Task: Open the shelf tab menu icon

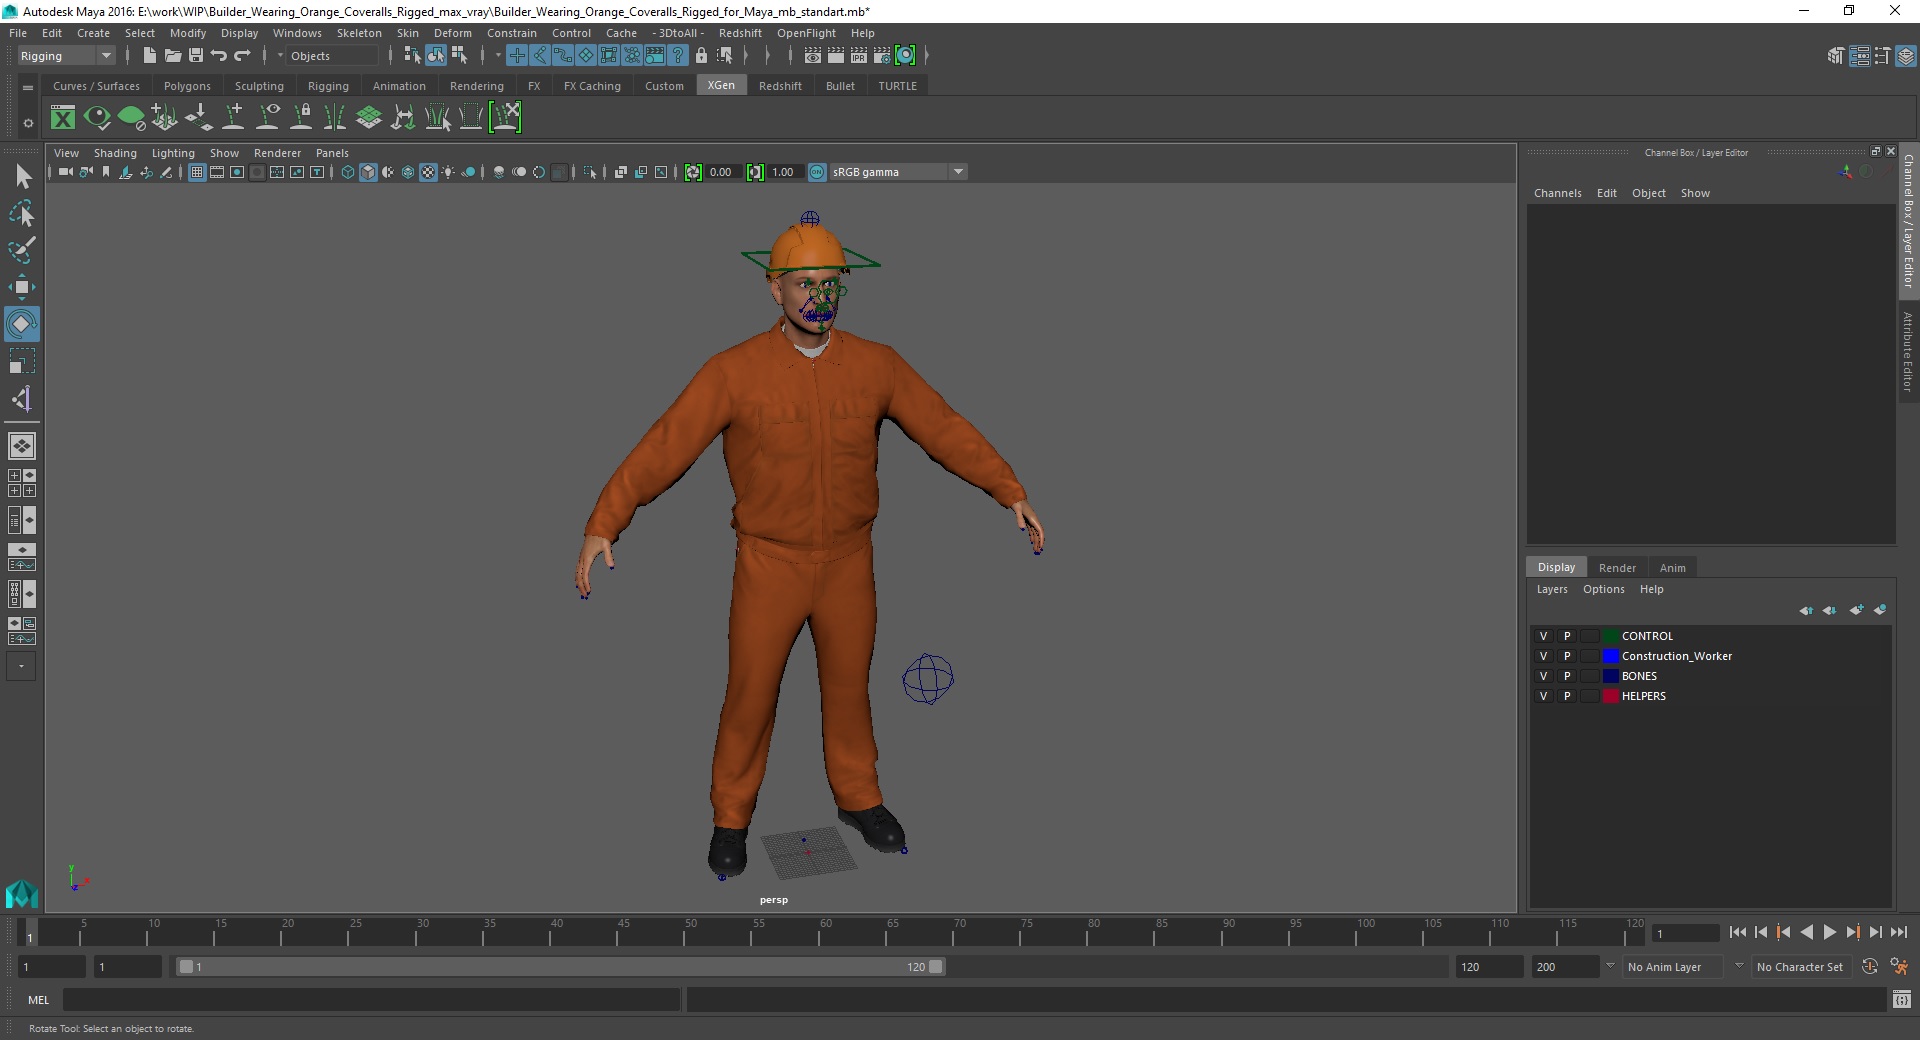Action: (x=28, y=88)
